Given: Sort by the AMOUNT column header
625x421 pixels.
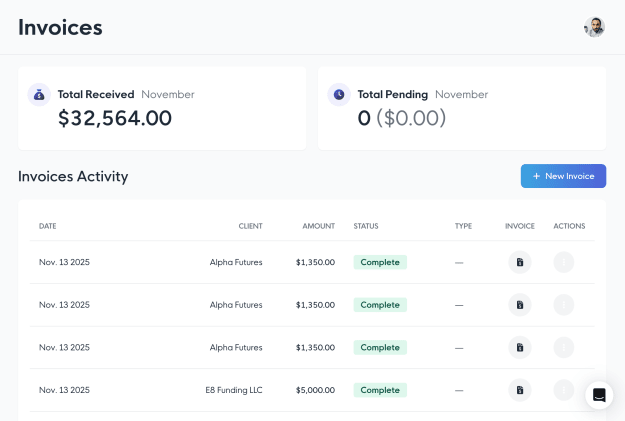Looking at the screenshot, I should (318, 226).
